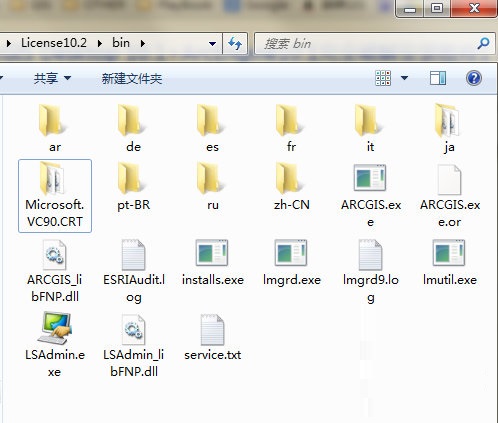Minimize the Explorer window
498x423 pixels.
tap(410, 8)
